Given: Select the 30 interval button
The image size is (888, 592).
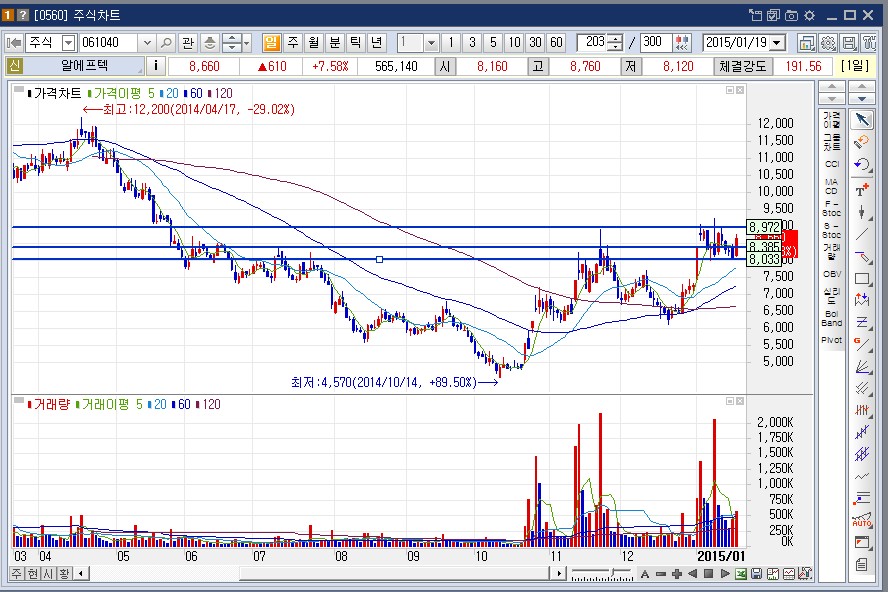Looking at the screenshot, I should tap(535, 42).
